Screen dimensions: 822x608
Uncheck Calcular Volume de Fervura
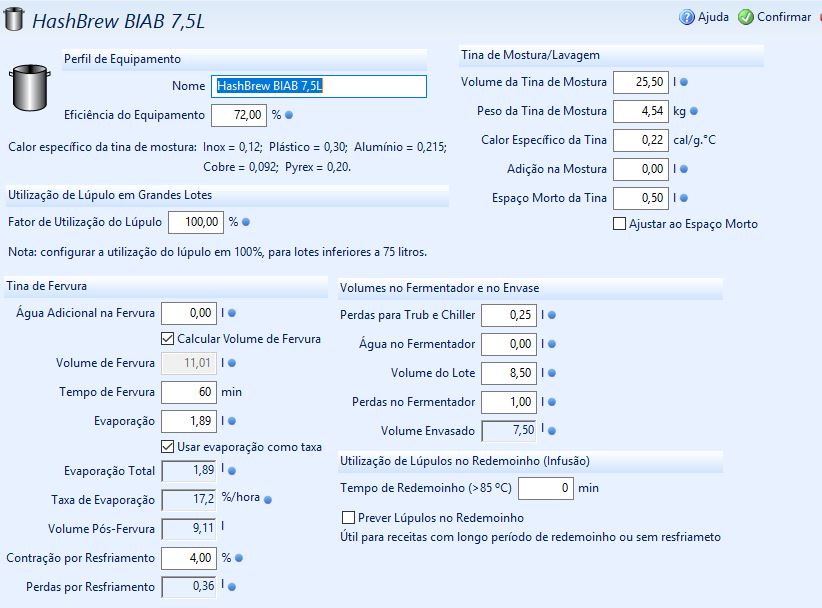[168, 339]
